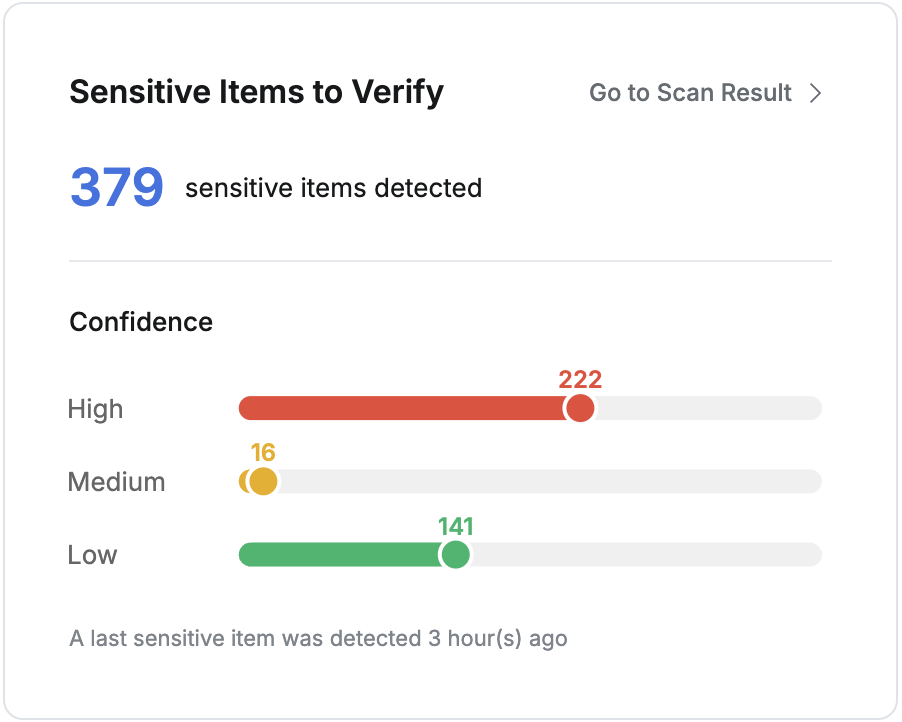The image size is (902, 722).
Task: Open the Go to Scan Result link
Action: (x=690, y=93)
